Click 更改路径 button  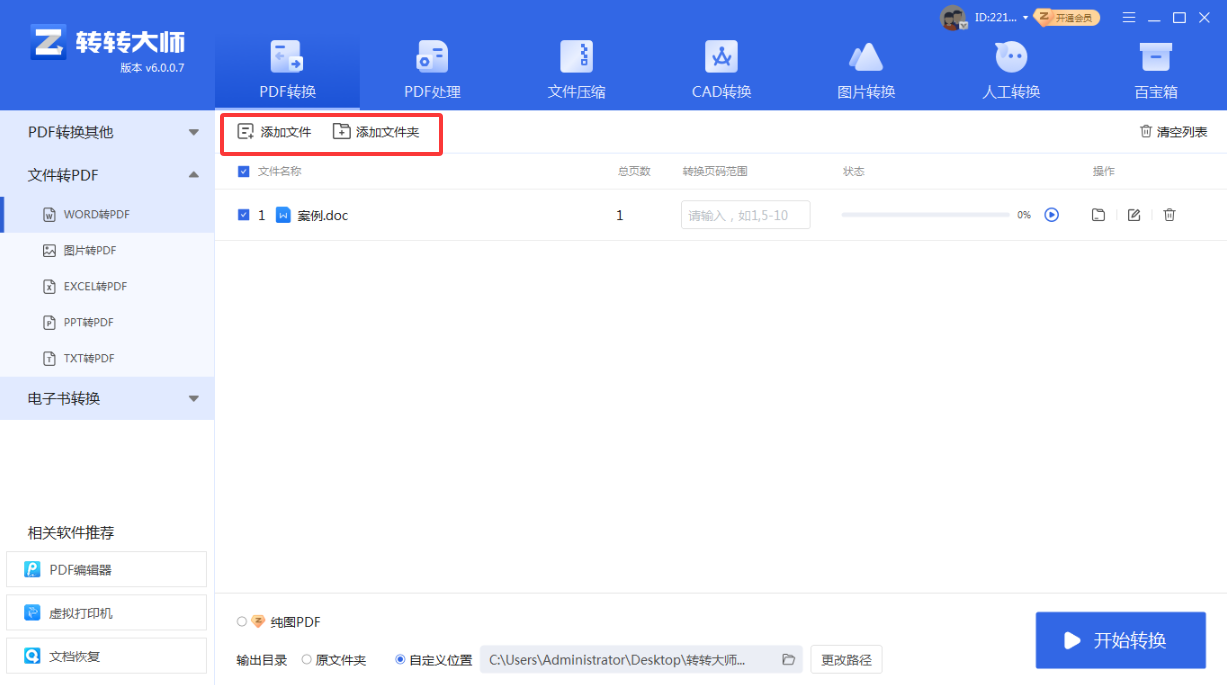tap(846, 660)
